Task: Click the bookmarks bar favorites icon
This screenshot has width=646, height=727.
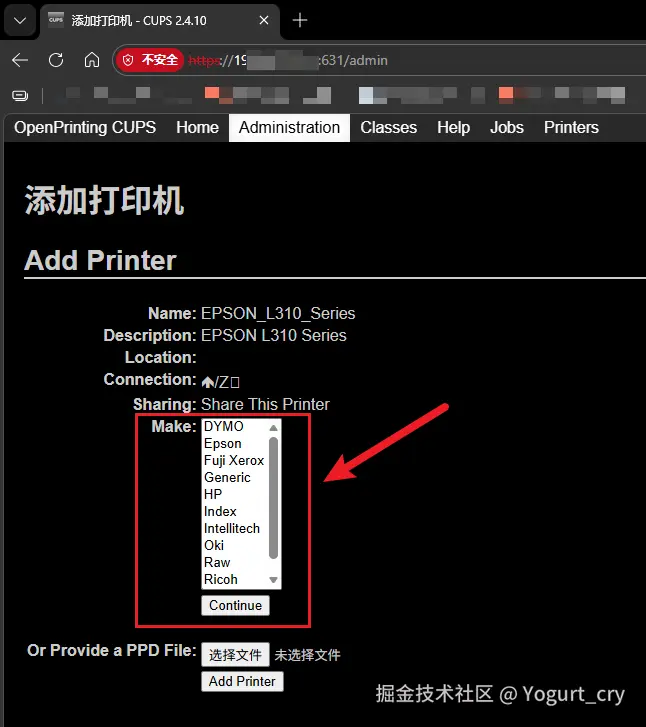Action: coord(19,96)
